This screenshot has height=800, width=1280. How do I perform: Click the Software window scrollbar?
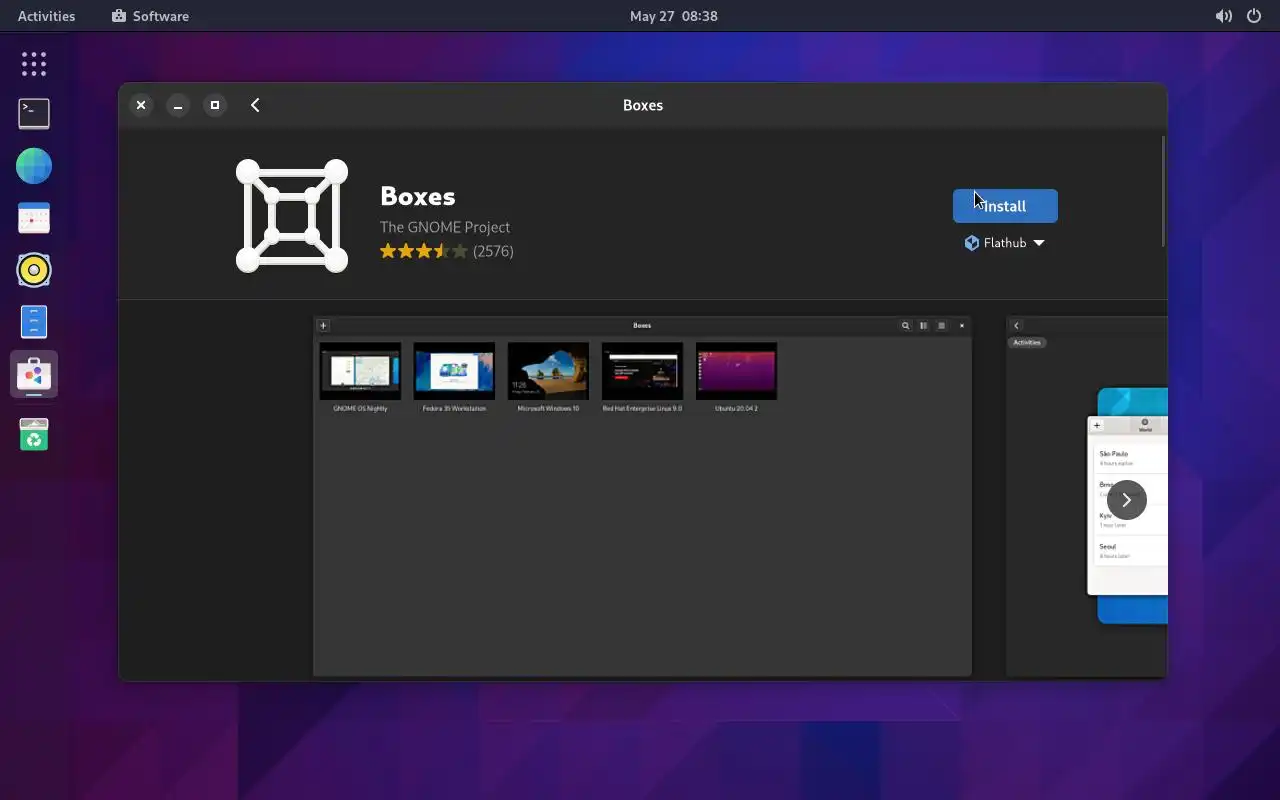[x=1163, y=191]
